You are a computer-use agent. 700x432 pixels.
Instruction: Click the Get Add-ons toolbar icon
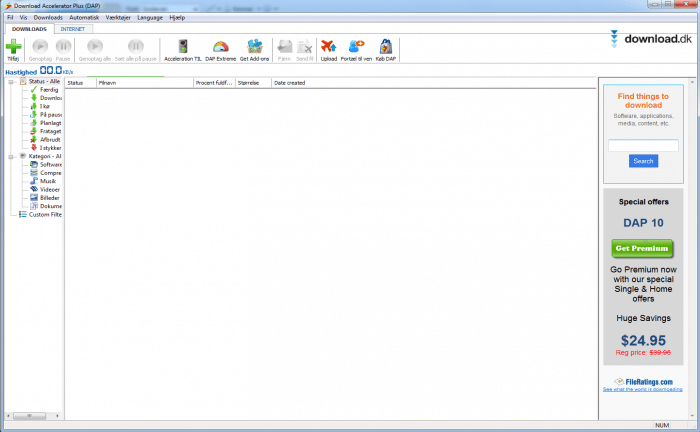pyautogui.click(x=254, y=47)
